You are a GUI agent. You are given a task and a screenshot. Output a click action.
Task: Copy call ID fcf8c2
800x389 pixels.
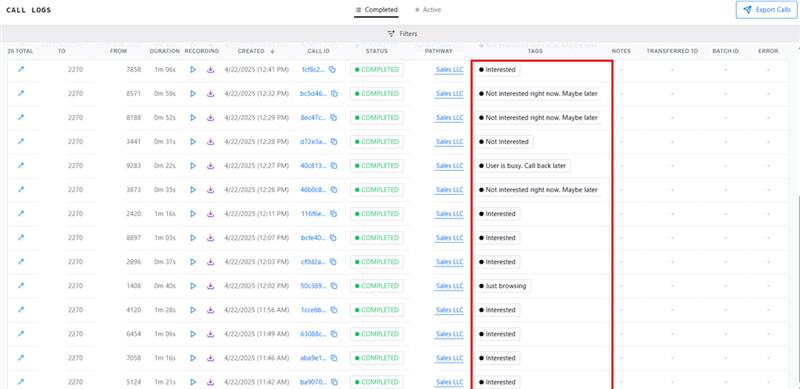click(x=332, y=69)
